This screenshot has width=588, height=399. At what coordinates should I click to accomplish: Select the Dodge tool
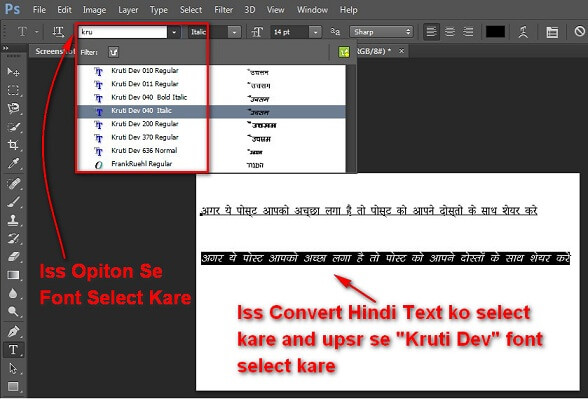13,311
